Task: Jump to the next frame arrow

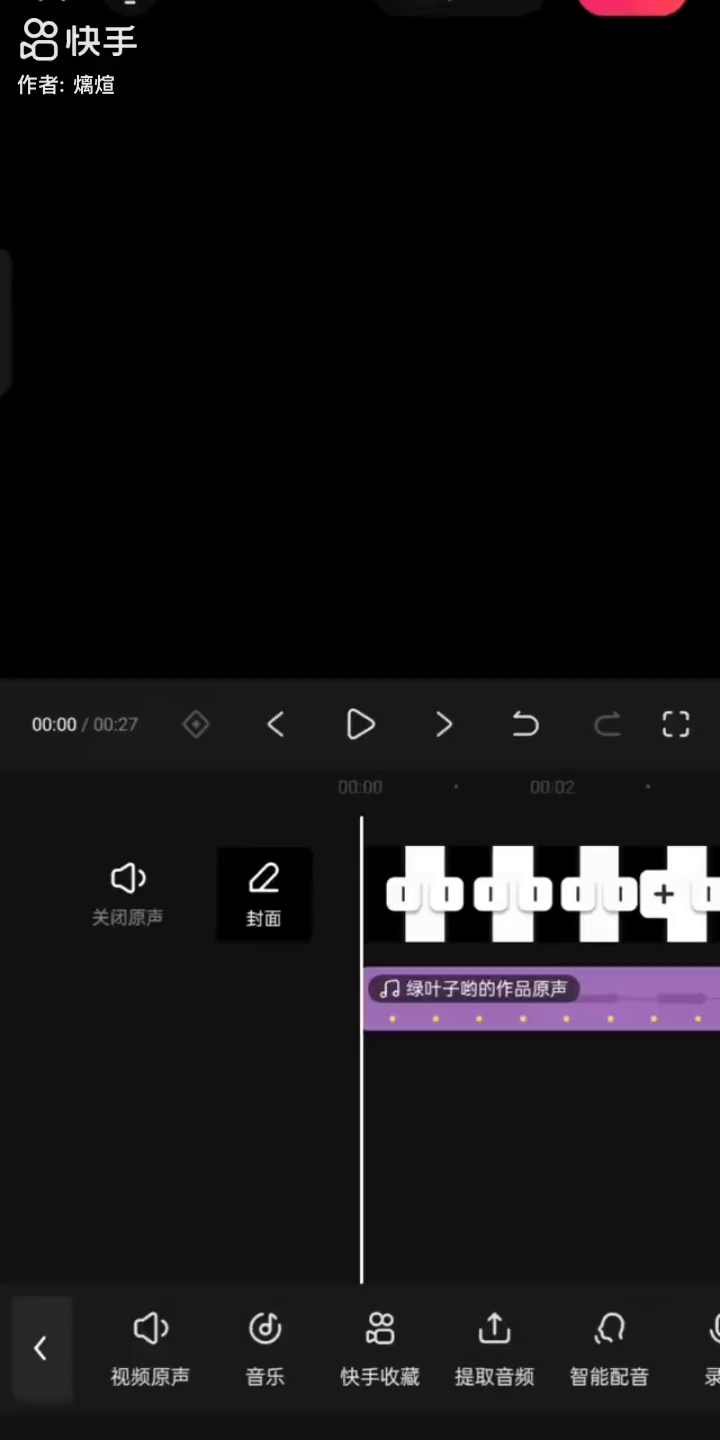Action: pyautogui.click(x=444, y=724)
